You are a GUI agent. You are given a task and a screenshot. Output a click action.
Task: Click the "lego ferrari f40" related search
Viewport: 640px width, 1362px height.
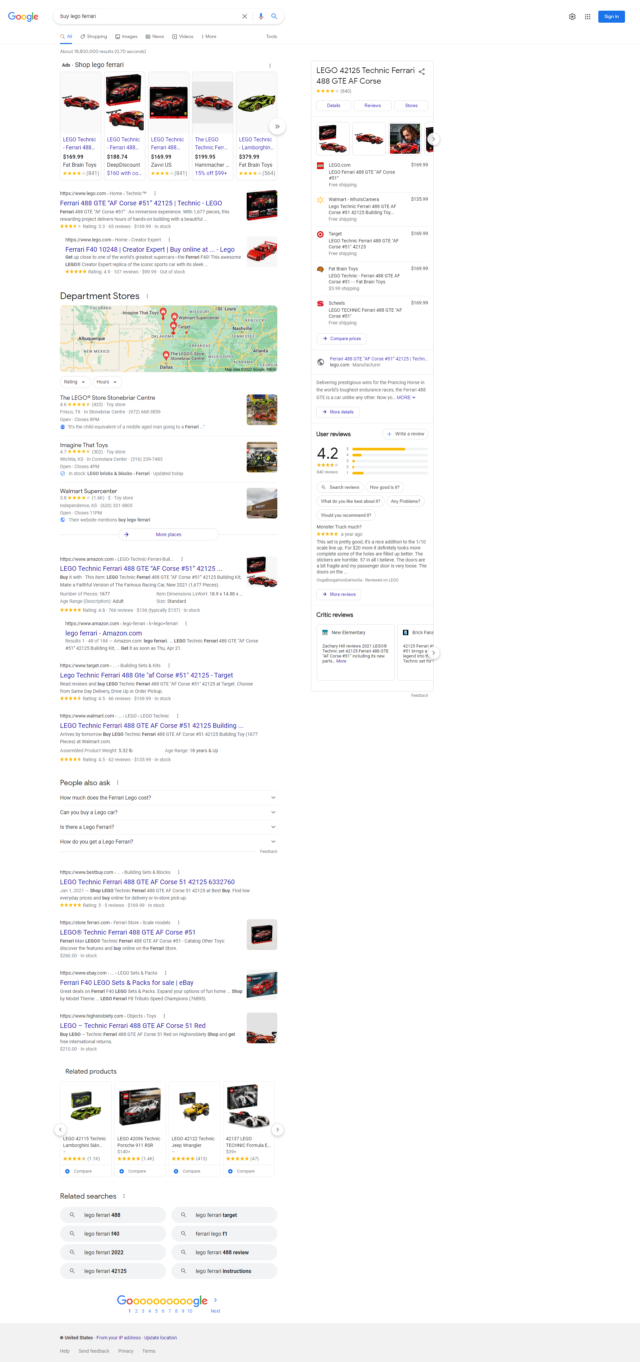(x=113, y=1233)
